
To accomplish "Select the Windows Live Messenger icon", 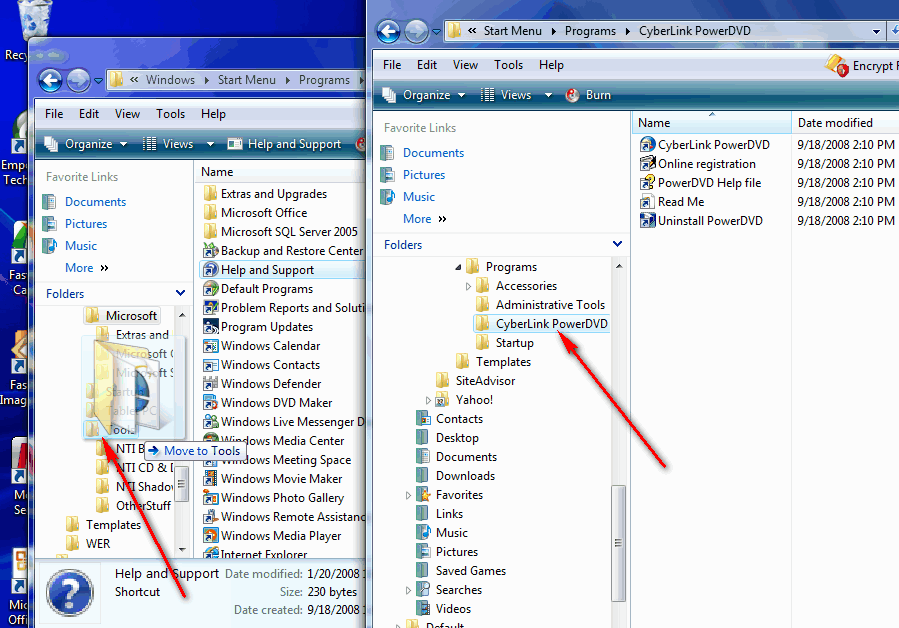I will pyautogui.click(x=210, y=422).
